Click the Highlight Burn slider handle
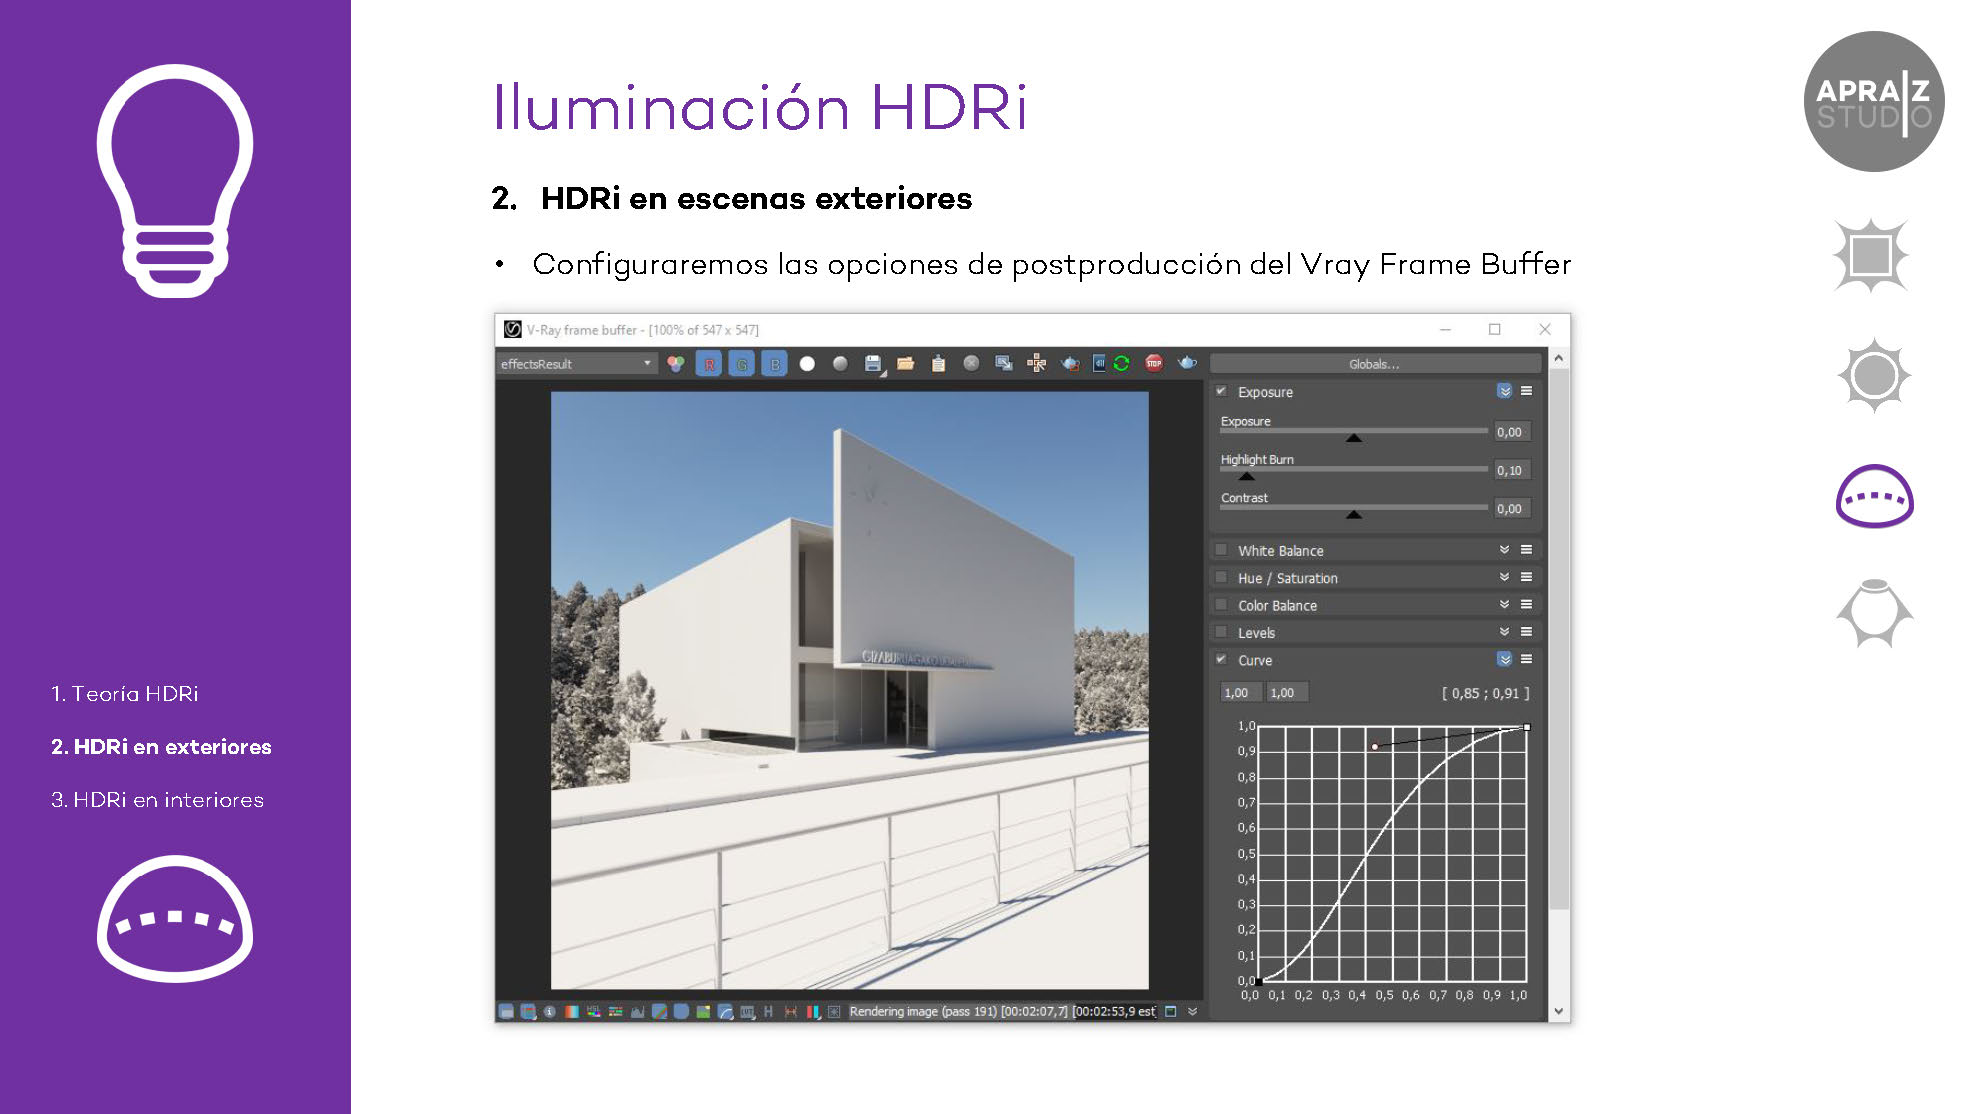This screenshot has height=1114, width=1980. [x=1247, y=476]
